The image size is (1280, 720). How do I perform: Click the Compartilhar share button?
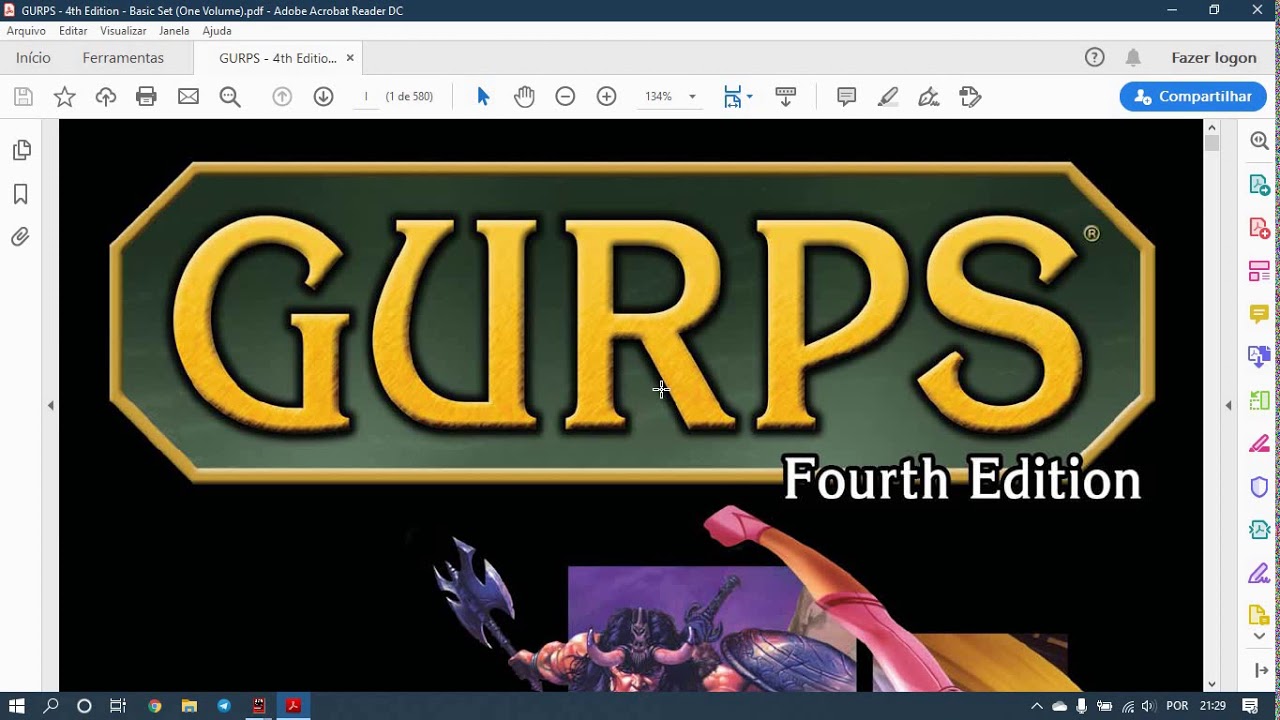(x=1193, y=96)
